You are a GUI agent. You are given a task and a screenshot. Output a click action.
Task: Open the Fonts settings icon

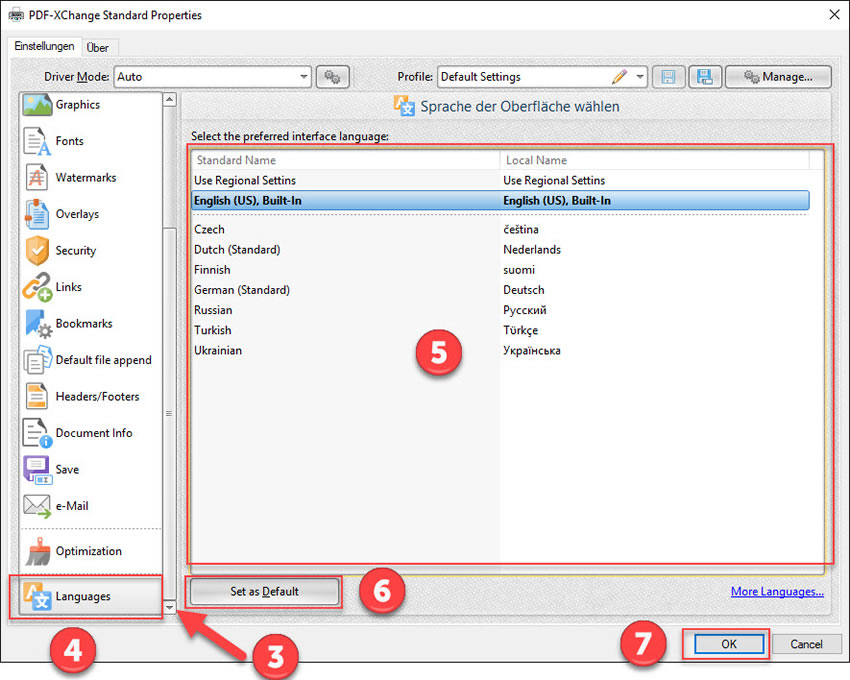click(x=37, y=141)
